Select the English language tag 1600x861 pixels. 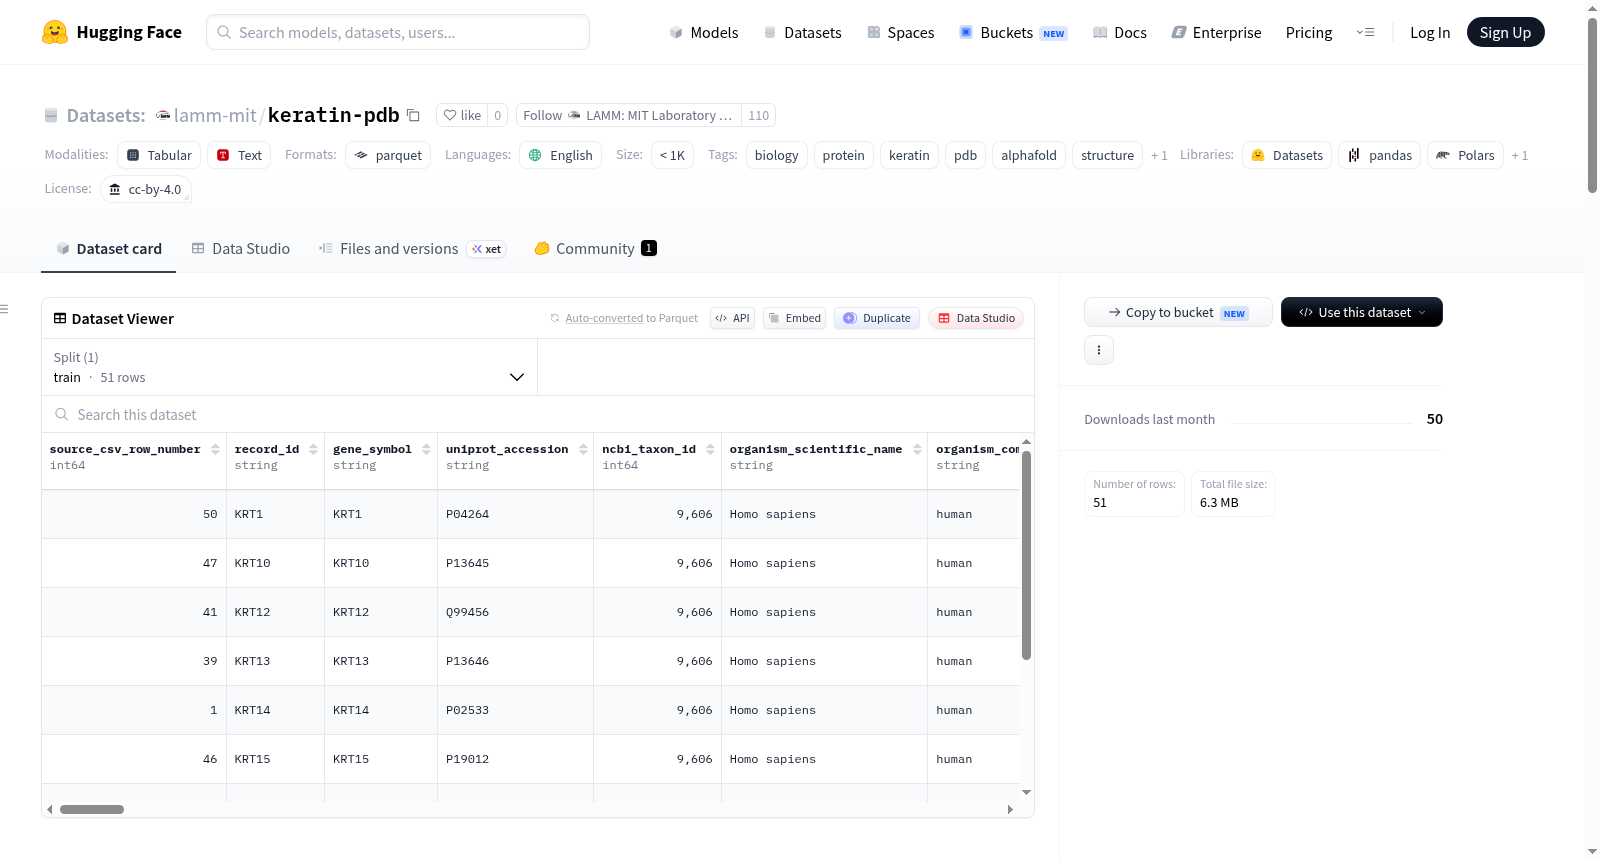pyautogui.click(x=561, y=156)
